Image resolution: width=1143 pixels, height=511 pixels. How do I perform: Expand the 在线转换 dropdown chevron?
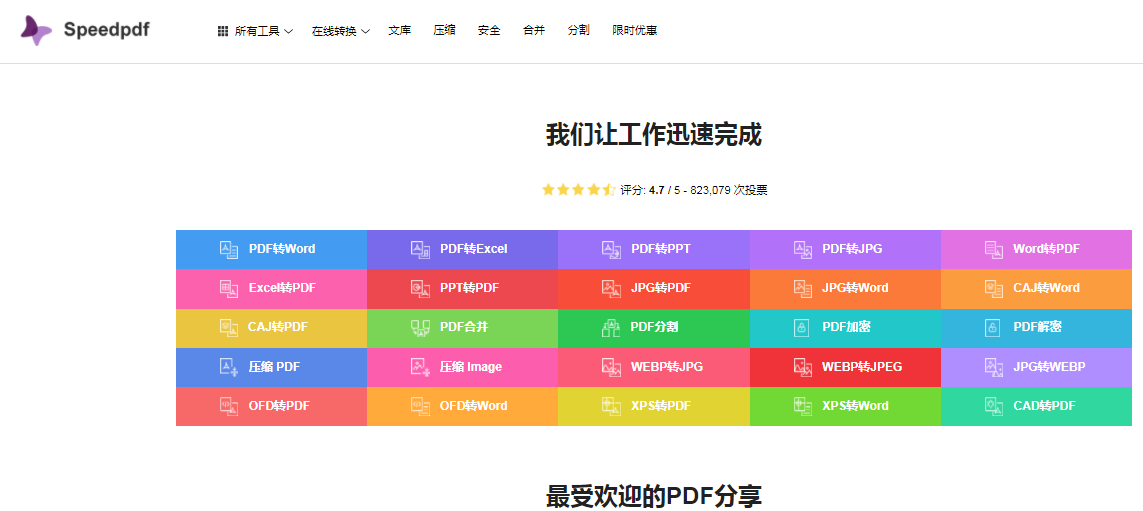coord(365,32)
